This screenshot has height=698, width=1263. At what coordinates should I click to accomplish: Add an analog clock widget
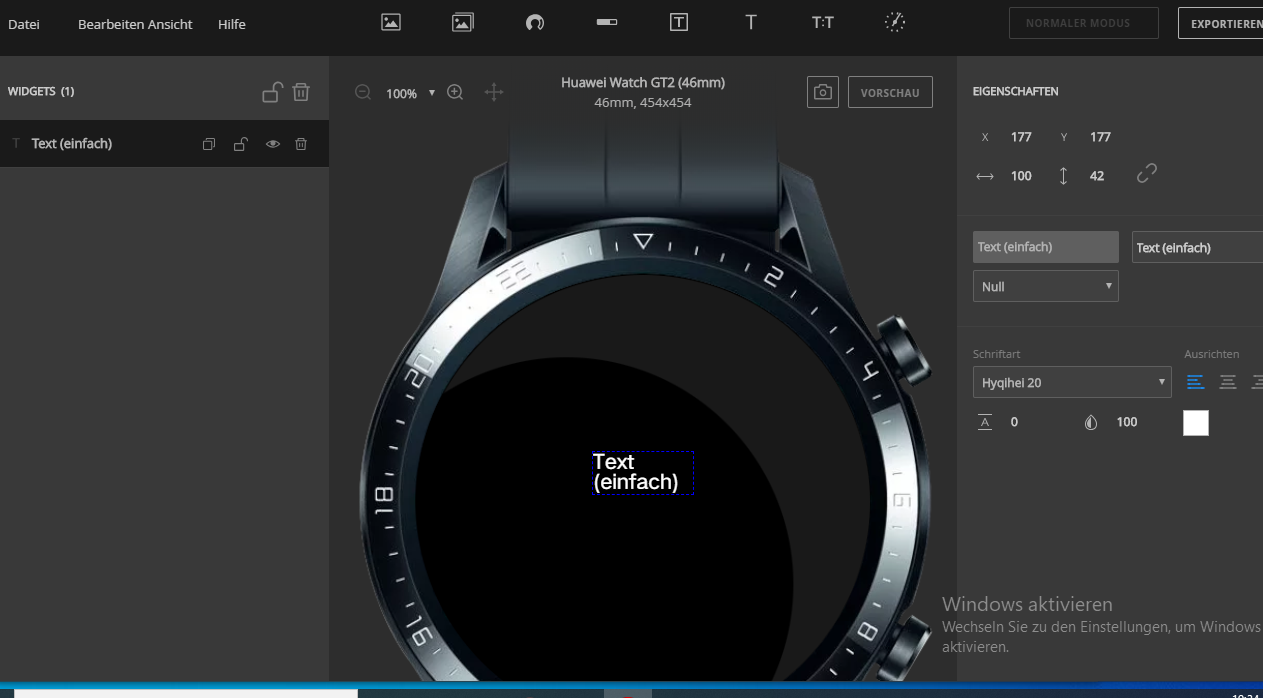pyautogui.click(x=895, y=22)
